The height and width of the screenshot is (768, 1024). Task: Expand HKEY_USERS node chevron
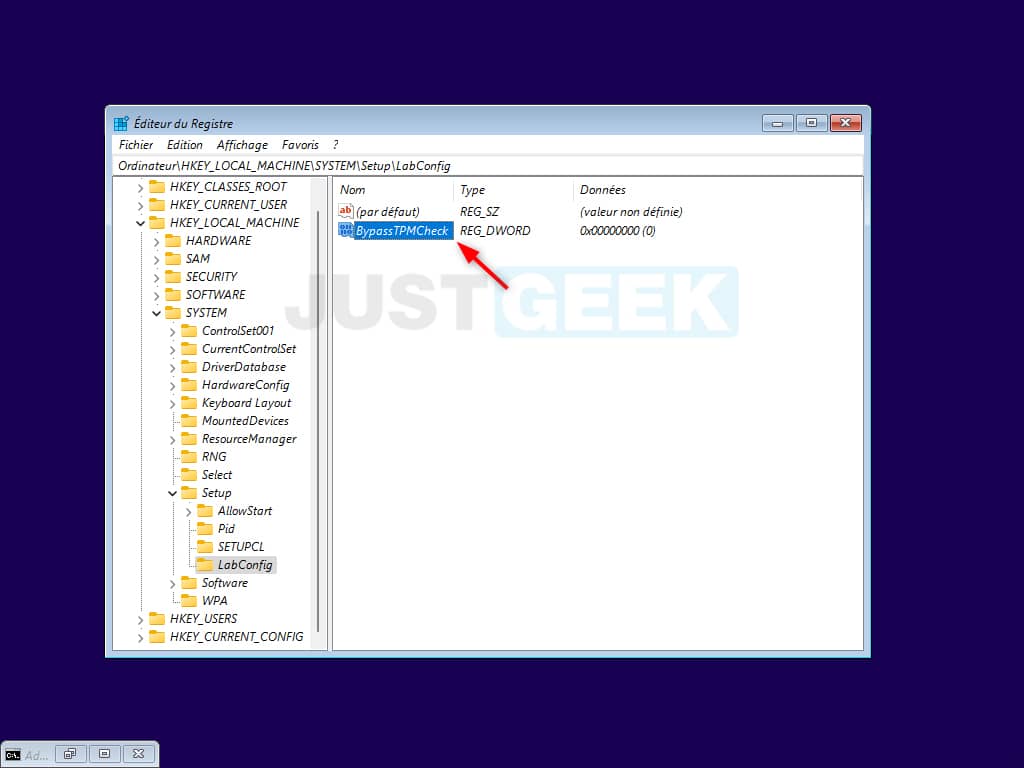140,619
